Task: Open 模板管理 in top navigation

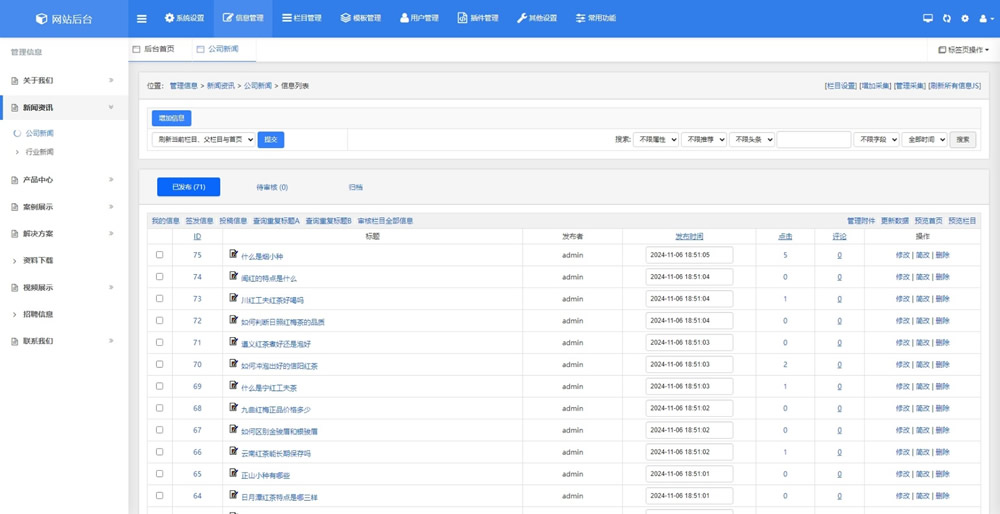Action: 361,18
